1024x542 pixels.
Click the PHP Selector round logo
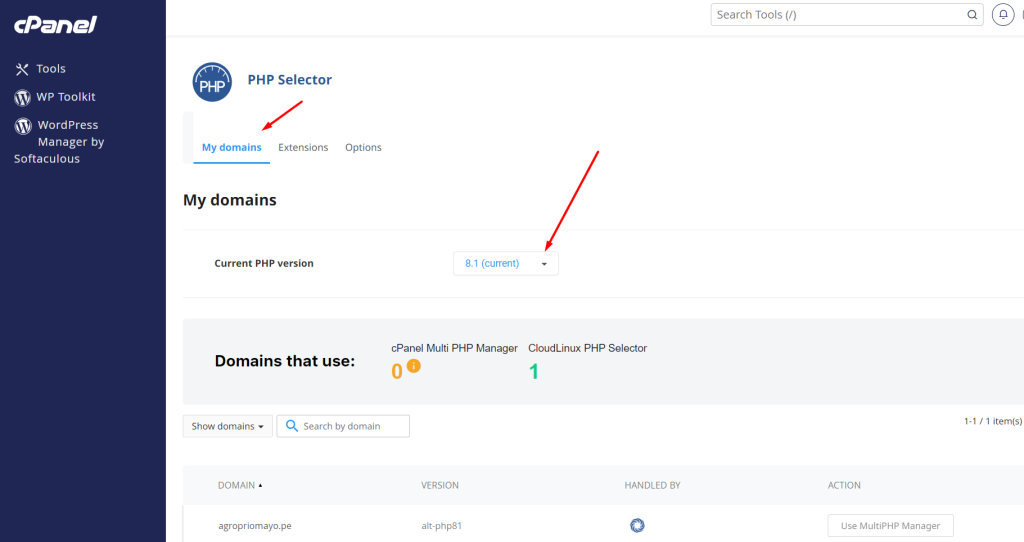(212, 82)
